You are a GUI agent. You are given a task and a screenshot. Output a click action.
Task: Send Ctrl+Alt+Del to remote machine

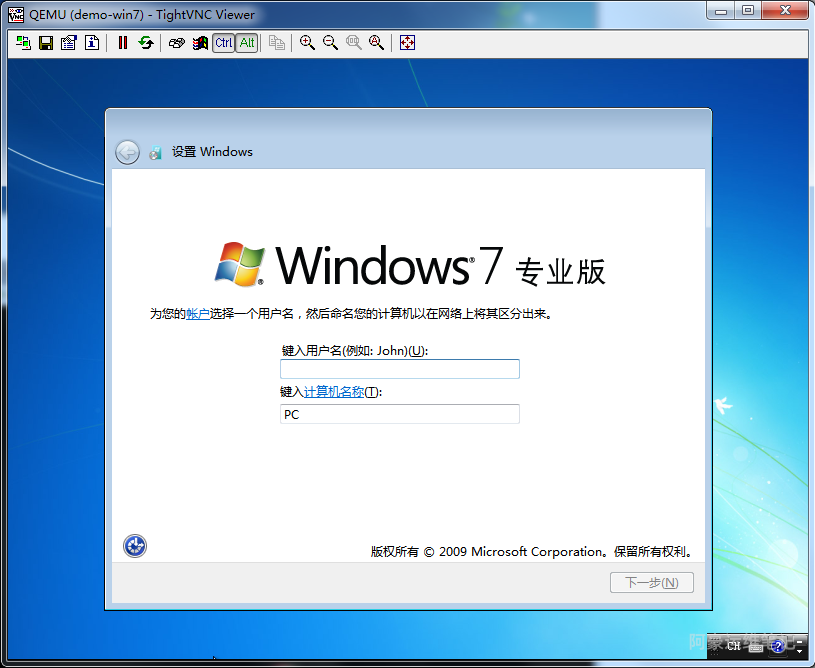pyautogui.click(x=177, y=43)
